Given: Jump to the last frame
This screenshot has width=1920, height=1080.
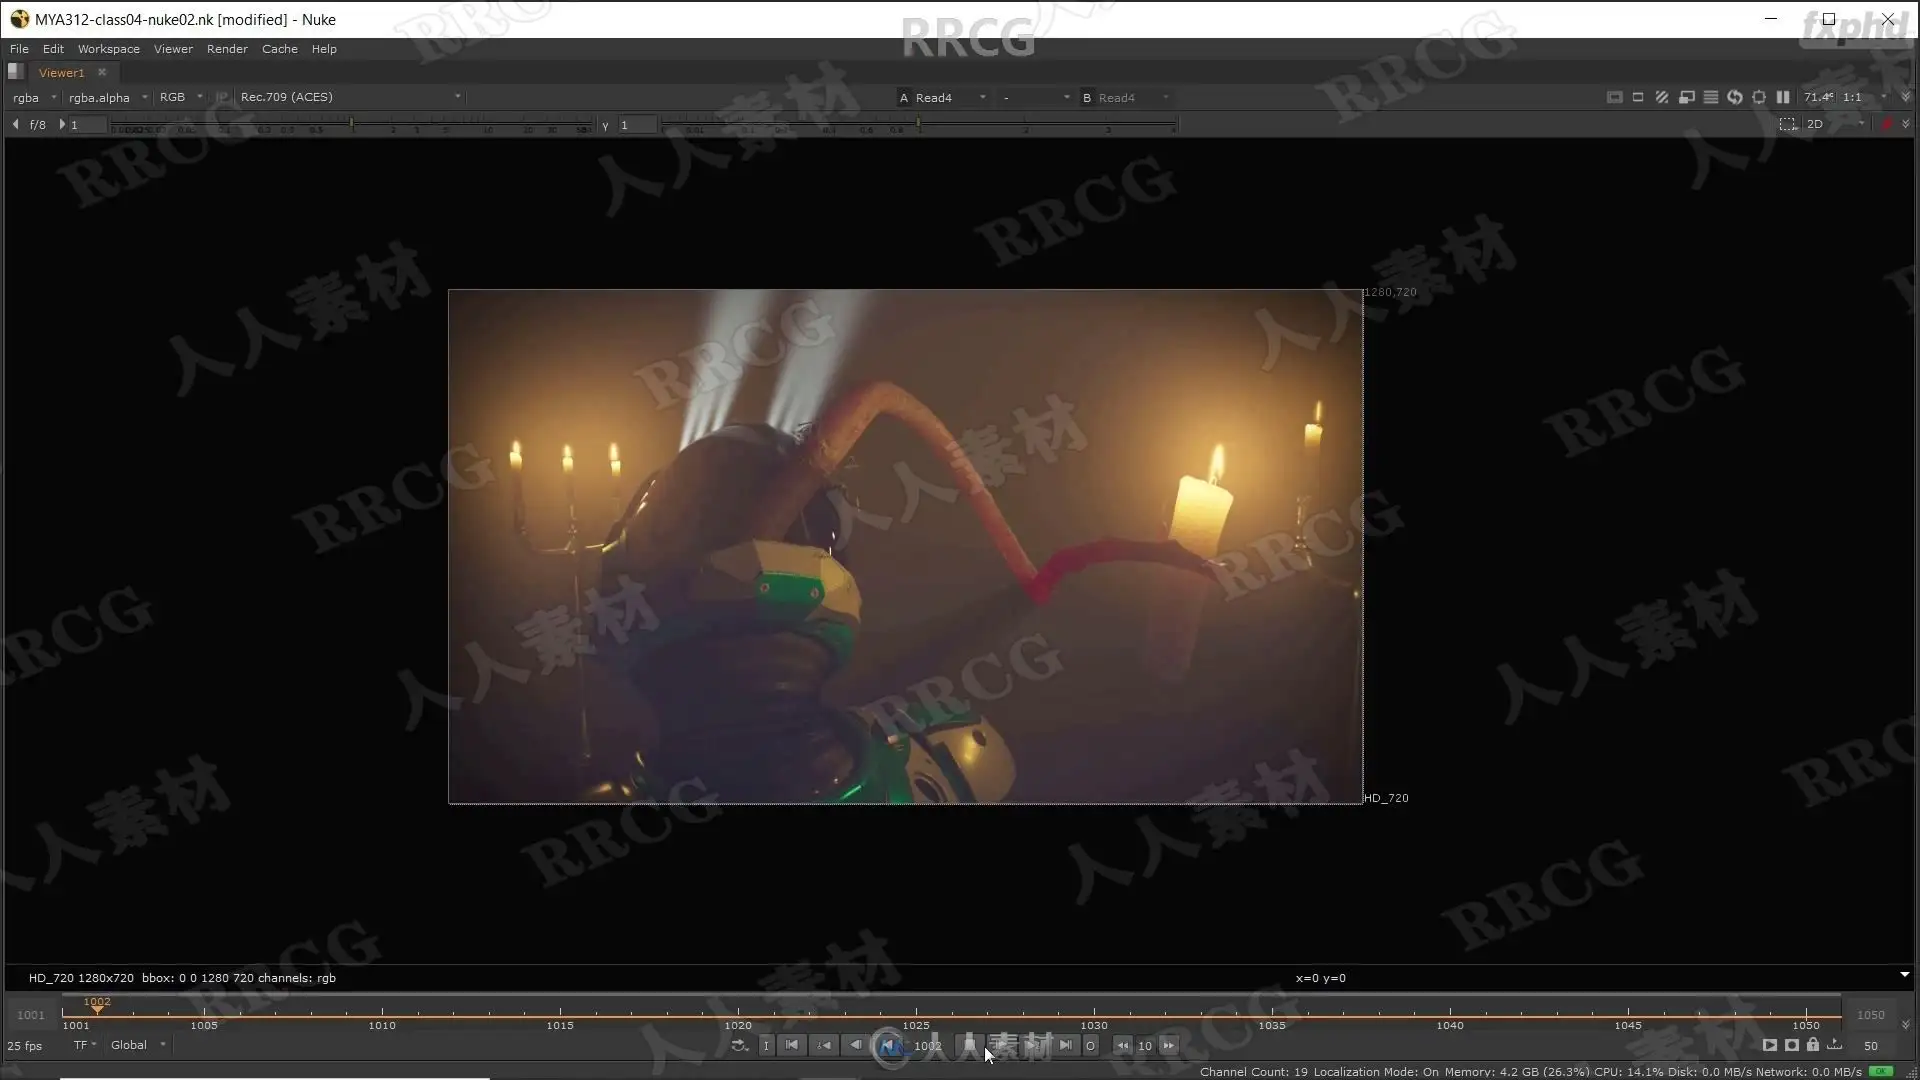Looking at the screenshot, I should [x=1065, y=1045].
